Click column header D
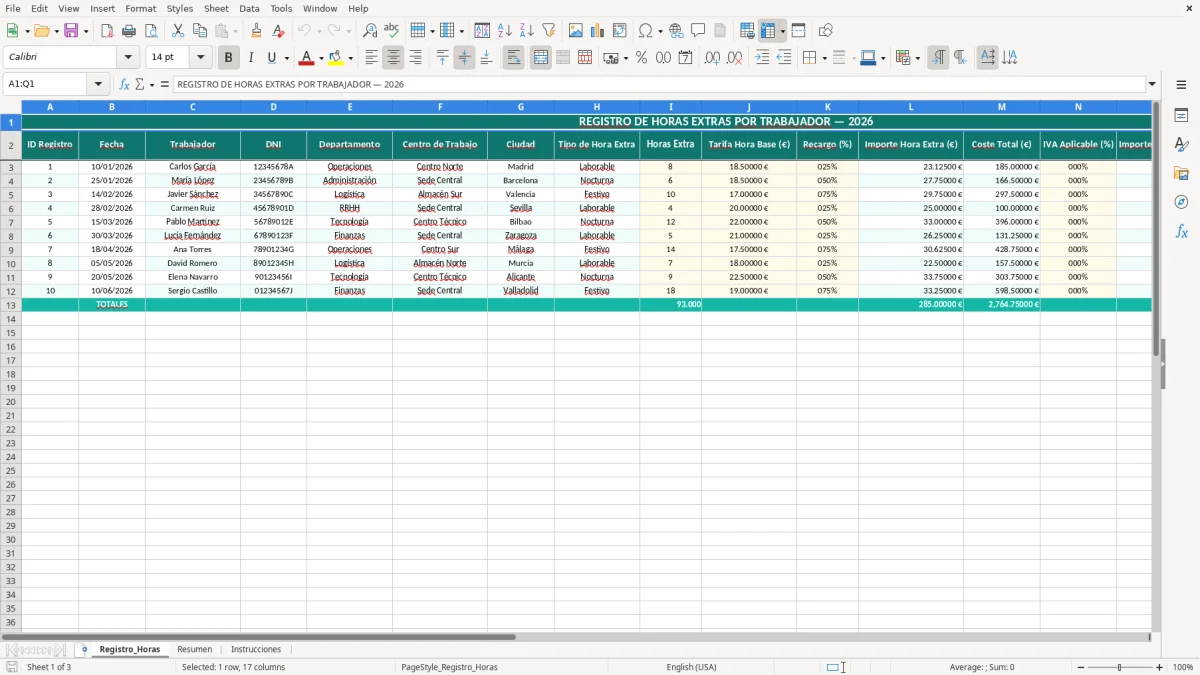The height and width of the screenshot is (675, 1200). coord(273,106)
